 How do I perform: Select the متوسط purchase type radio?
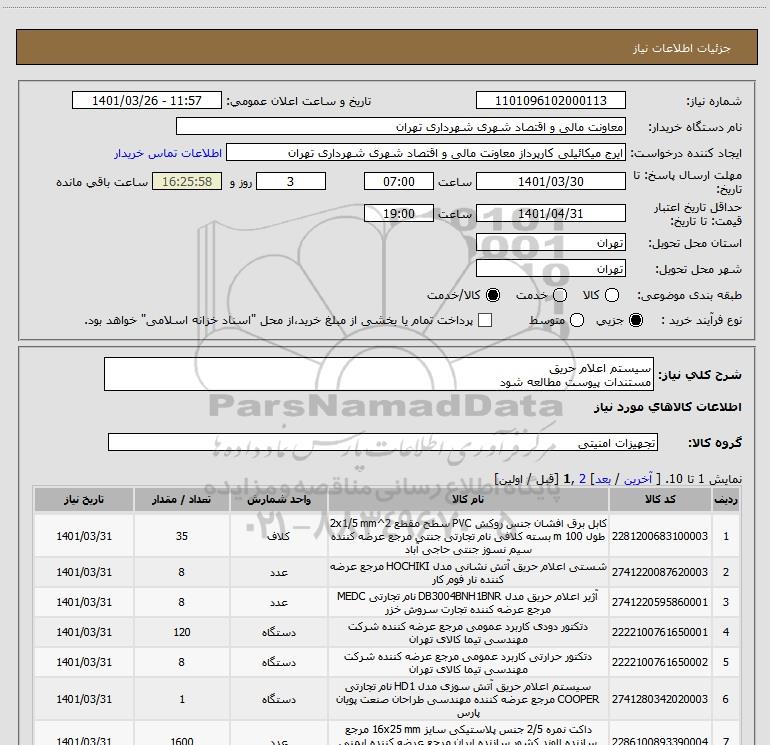[x=577, y=320]
